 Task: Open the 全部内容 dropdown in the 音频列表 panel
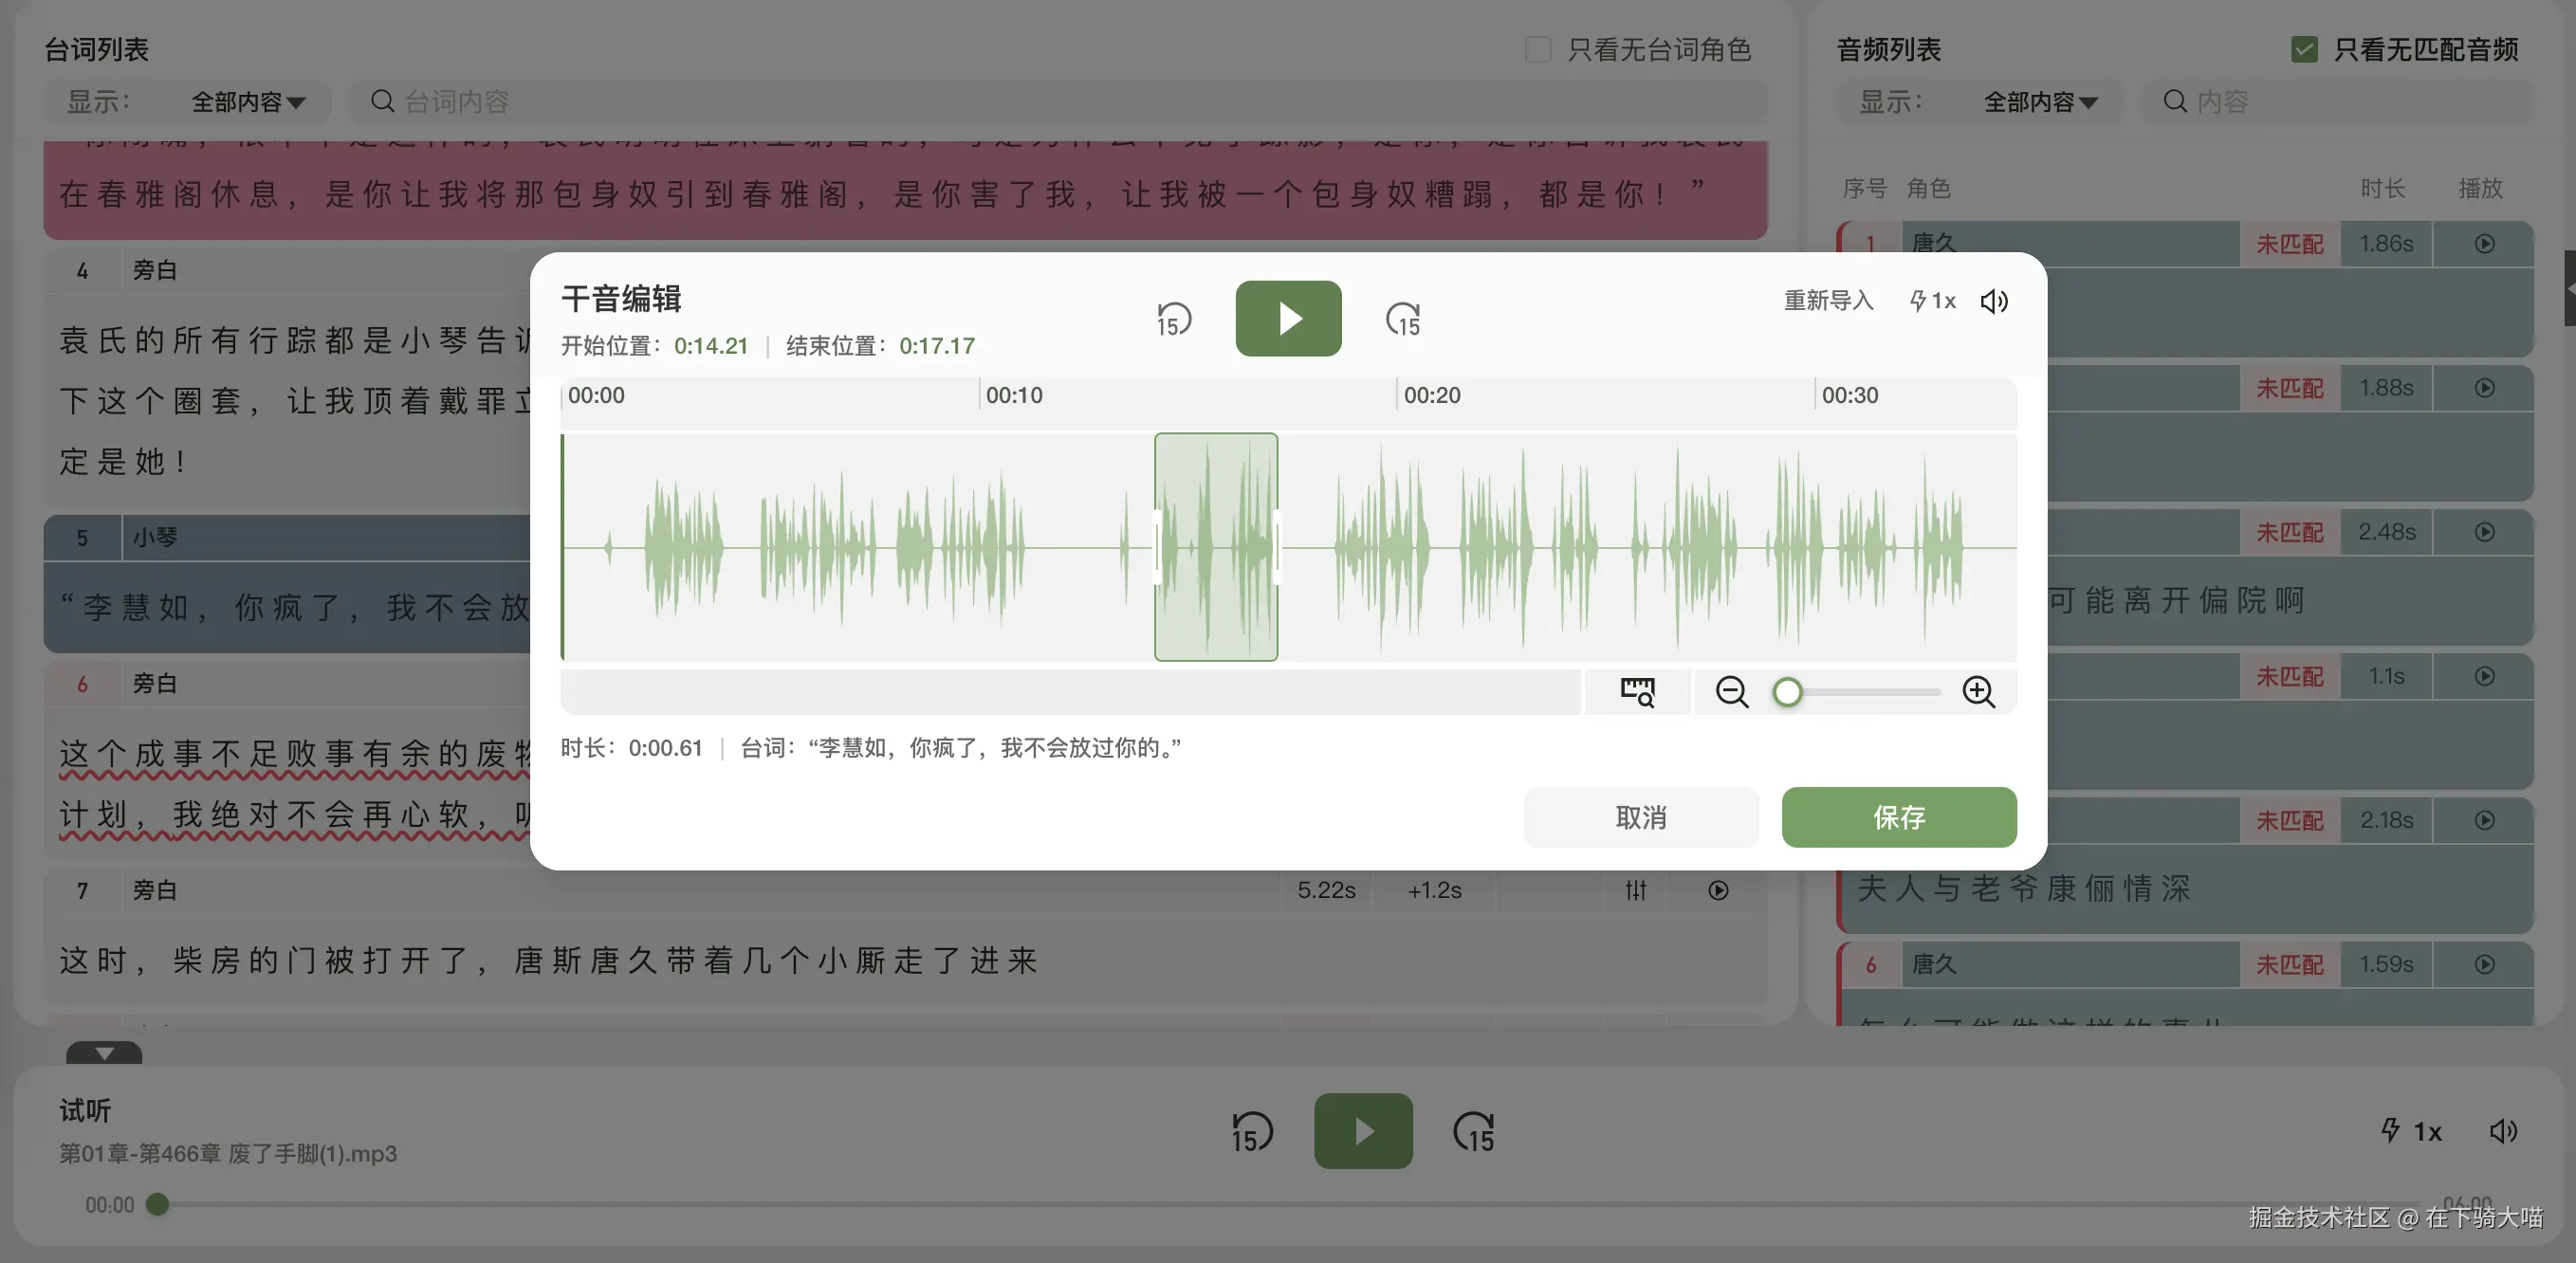2040,102
